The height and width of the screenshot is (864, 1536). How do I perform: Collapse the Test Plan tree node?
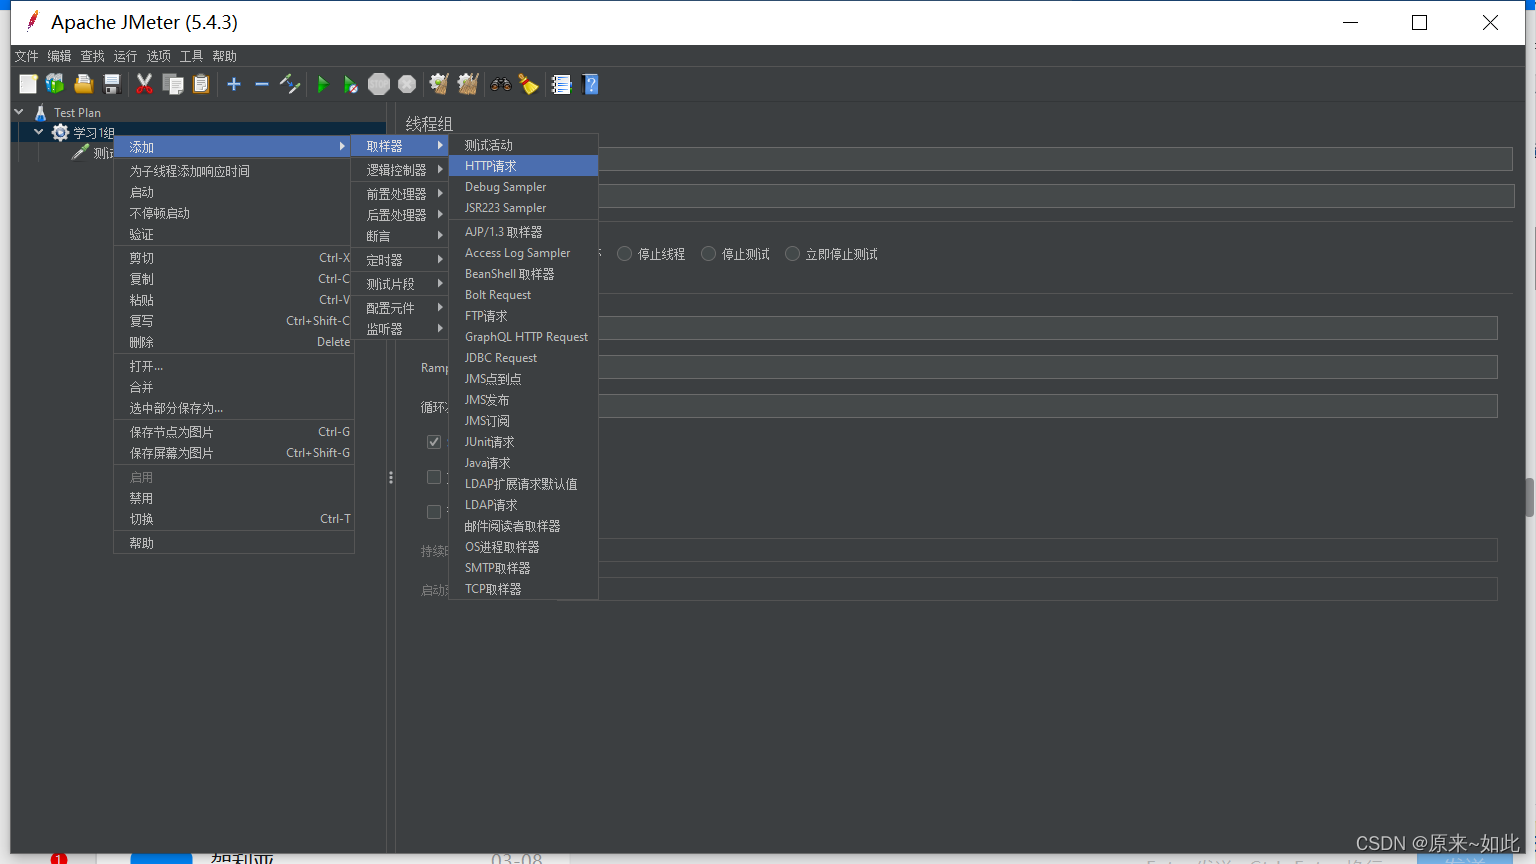coord(19,112)
